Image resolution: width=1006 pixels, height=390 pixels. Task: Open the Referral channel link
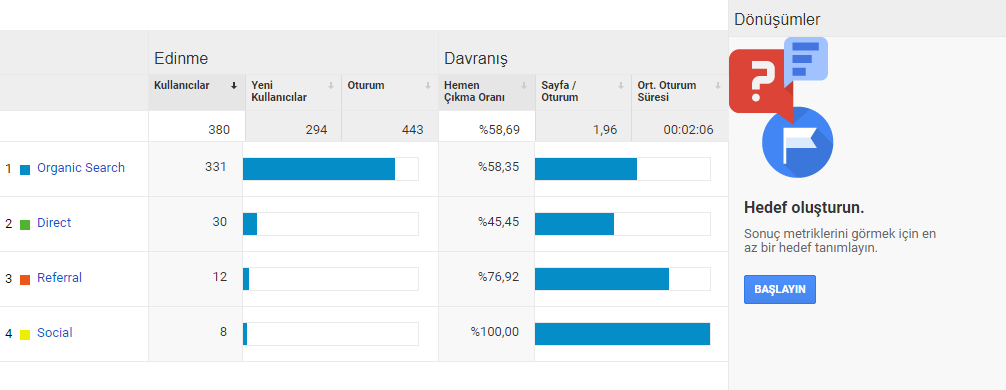(x=60, y=278)
